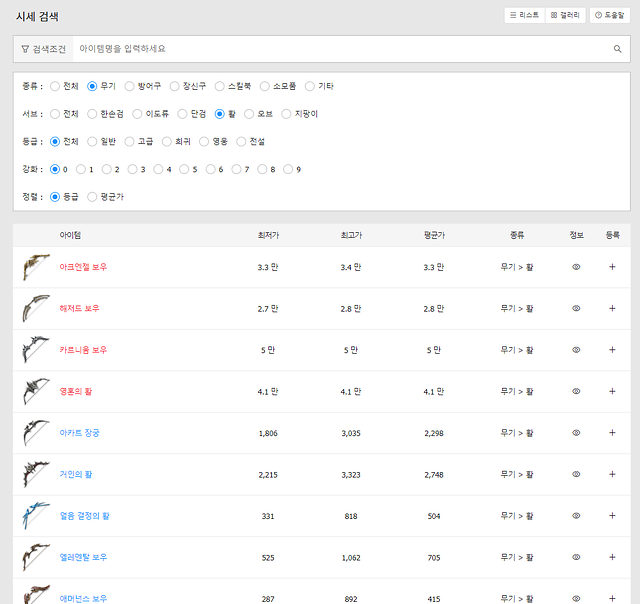Choose 한손검 sub-type radio button

(x=93, y=114)
